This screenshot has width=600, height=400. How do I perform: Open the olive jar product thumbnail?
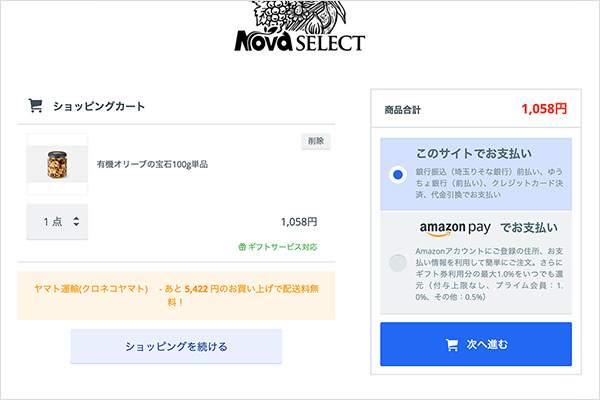point(50,163)
